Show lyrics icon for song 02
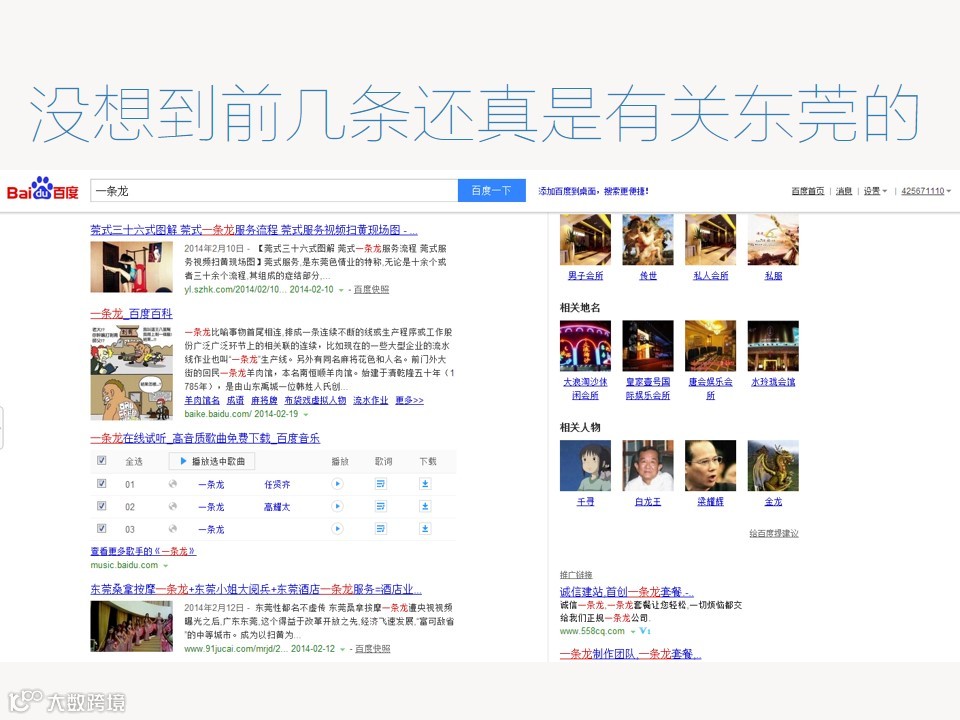960x720 pixels. (x=381, y=506)
